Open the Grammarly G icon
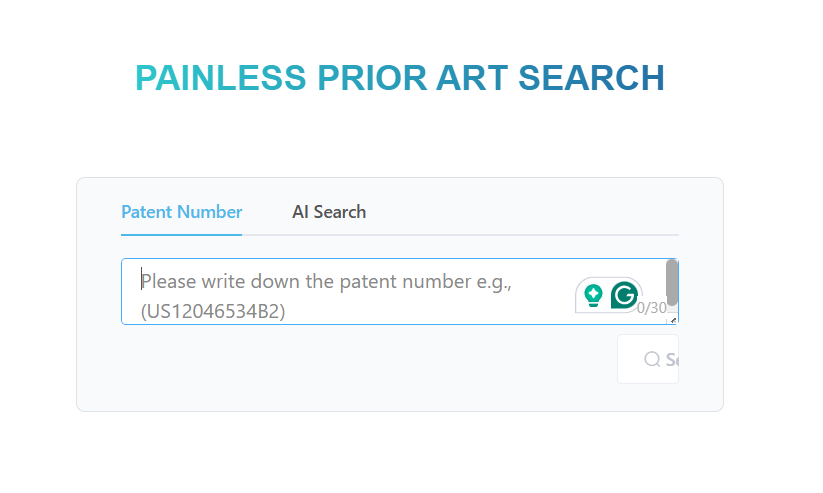The height and width of the screenshot is (493, 823). (x=625, y=295)
